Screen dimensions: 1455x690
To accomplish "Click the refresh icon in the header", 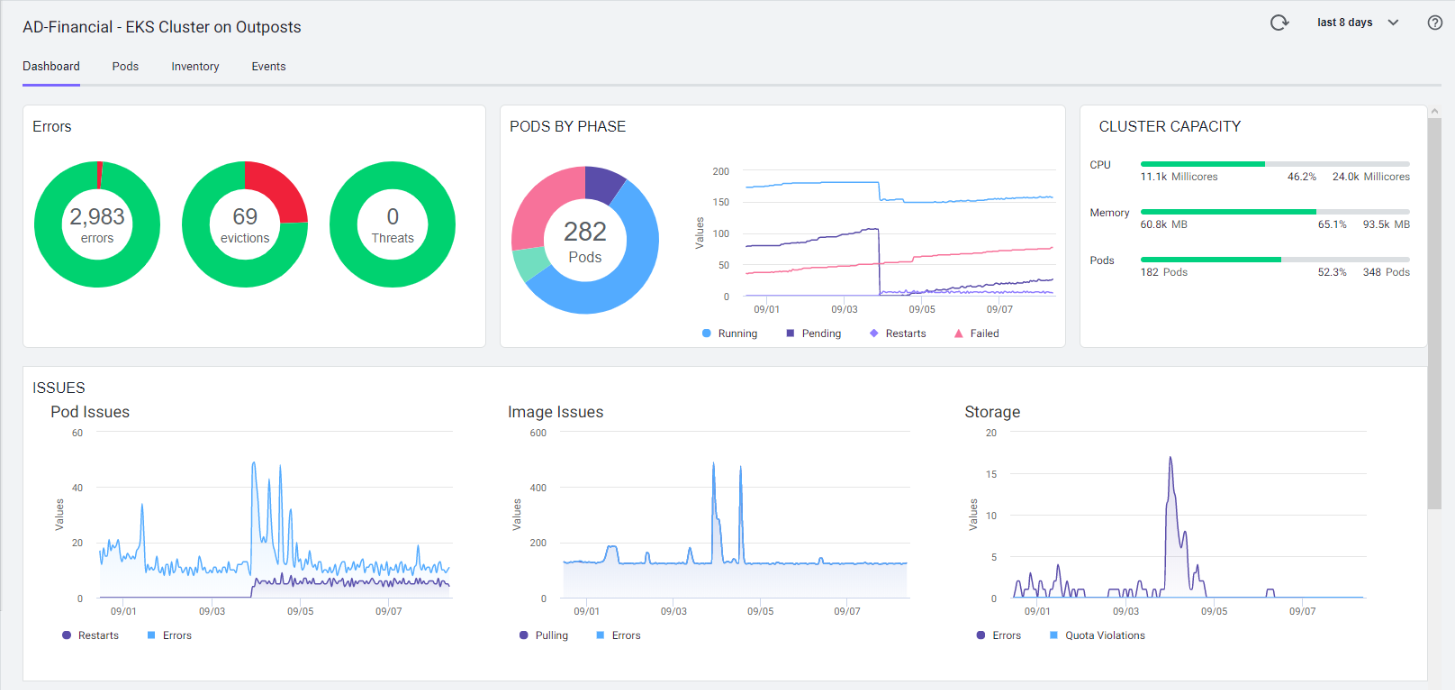I will pos(1279,23).
